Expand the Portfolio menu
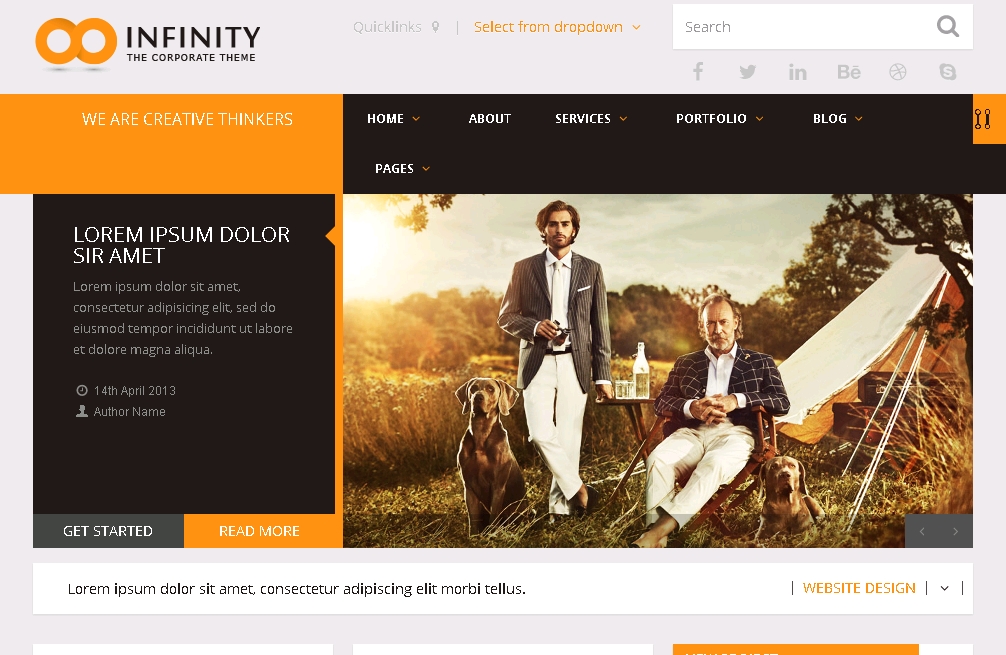The image size is (1006, 655). tap(719, 119)
